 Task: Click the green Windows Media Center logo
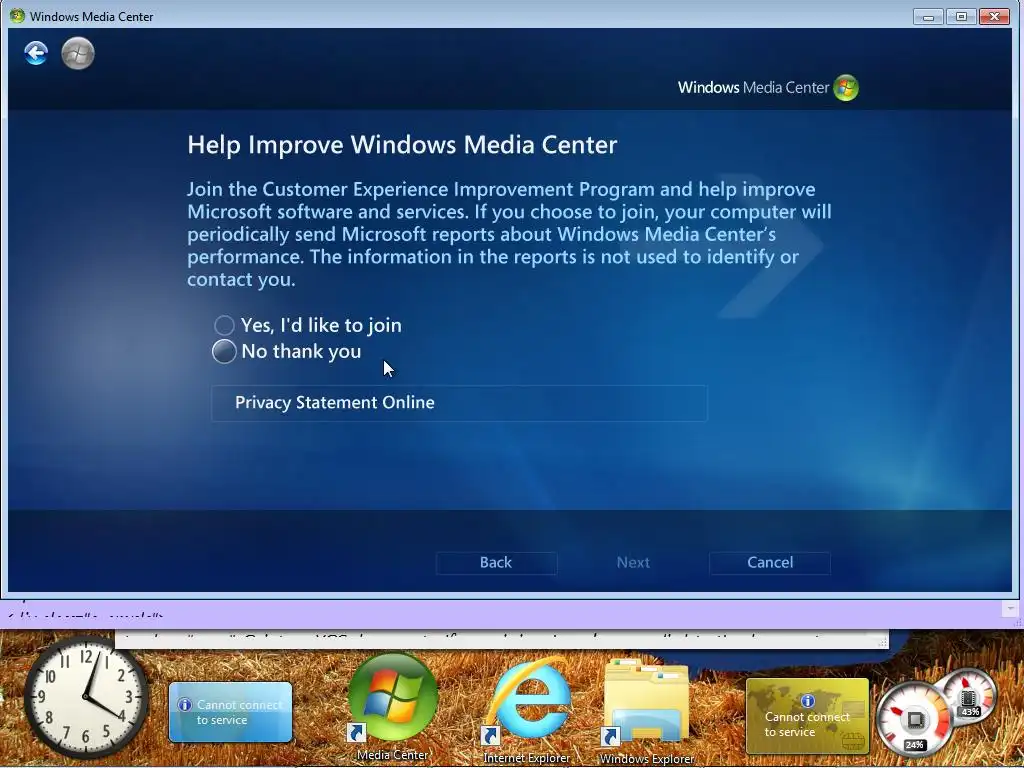pos(846,88)
